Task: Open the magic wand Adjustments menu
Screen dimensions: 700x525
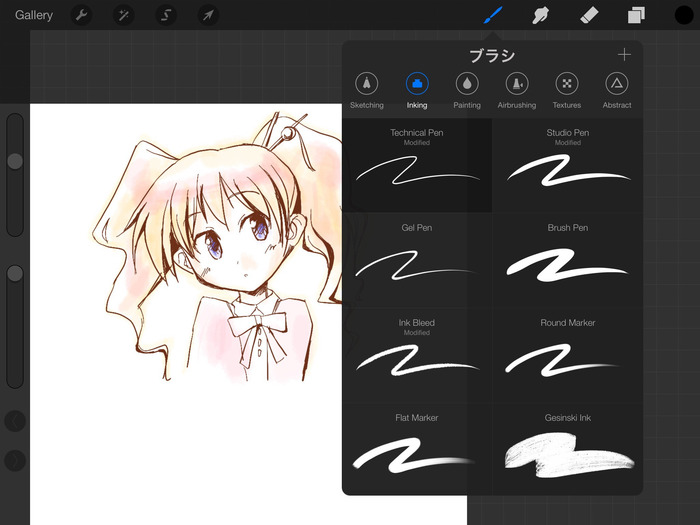Action: (123, 15)
